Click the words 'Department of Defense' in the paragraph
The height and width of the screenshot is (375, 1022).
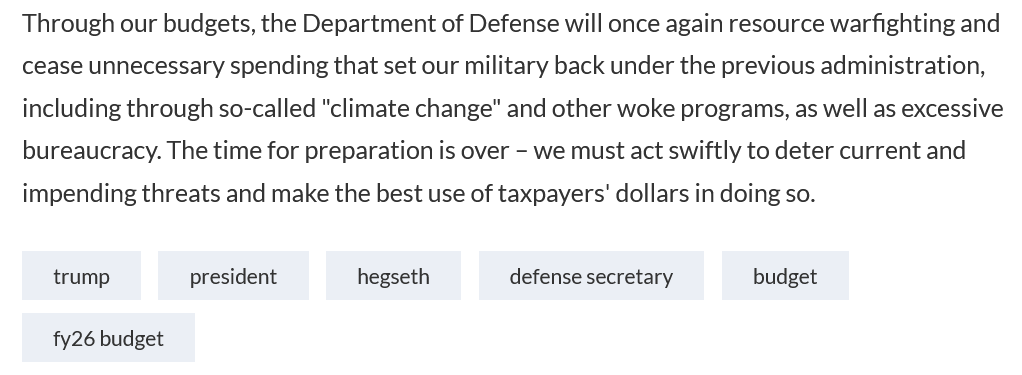(x=431, y=23)
